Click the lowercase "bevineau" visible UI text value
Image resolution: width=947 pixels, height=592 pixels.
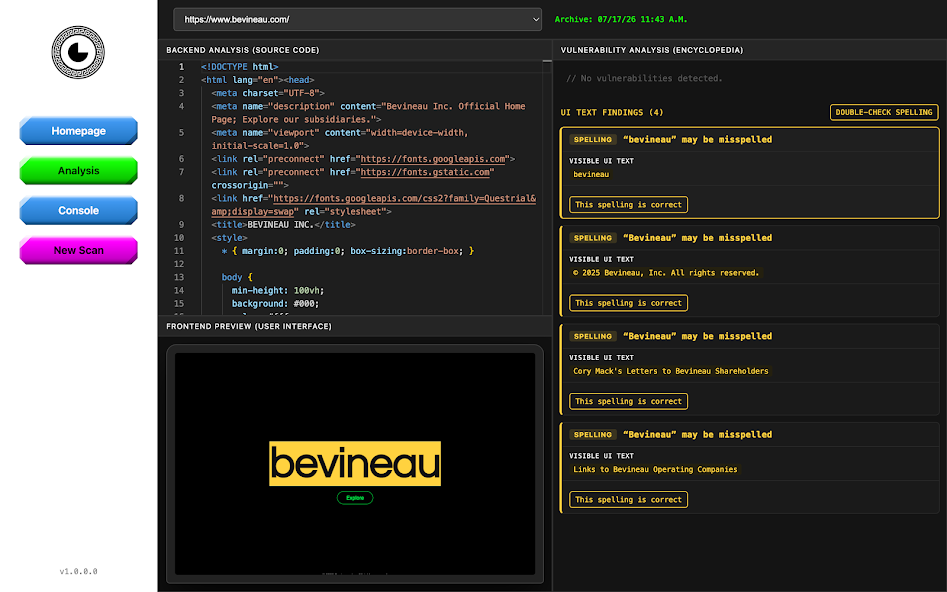pos(591,175)
